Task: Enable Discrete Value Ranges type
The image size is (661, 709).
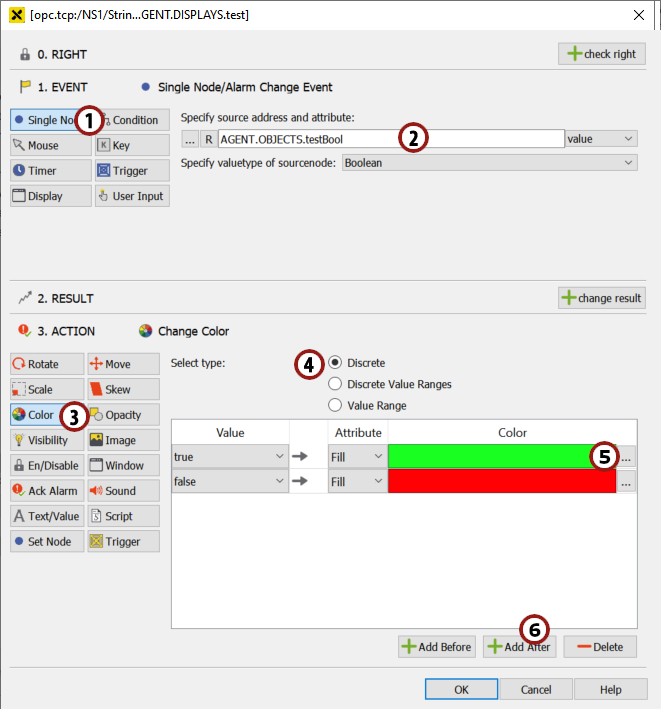Action: tap(335, 384)
